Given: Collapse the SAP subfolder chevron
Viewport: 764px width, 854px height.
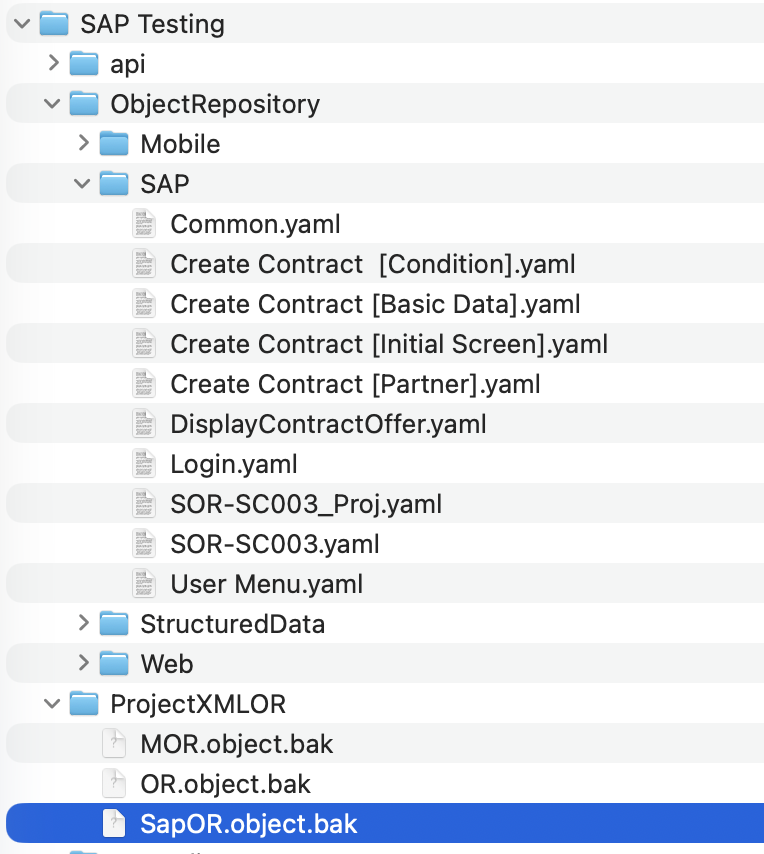Looking at the screenshot, I should point(82,184).
